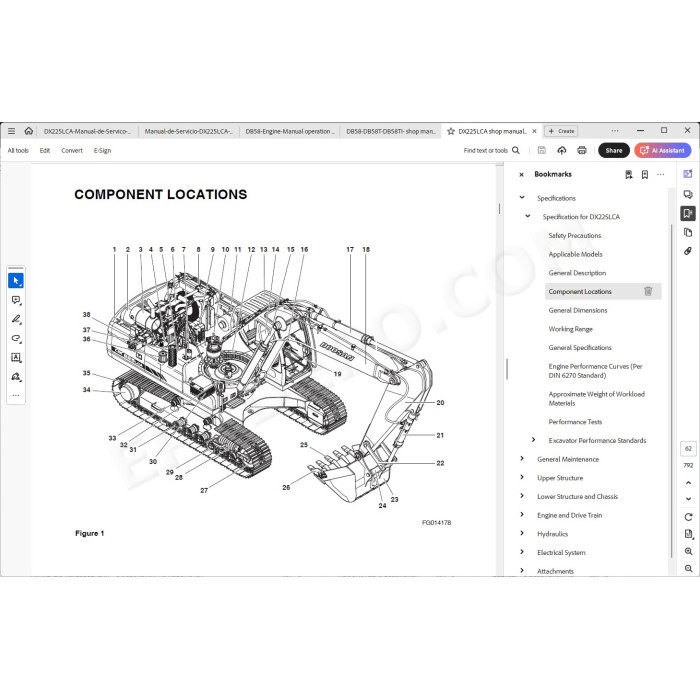
Task: Click the find bookmark icon
Action: pyautogui.click(x=629, y=175)
